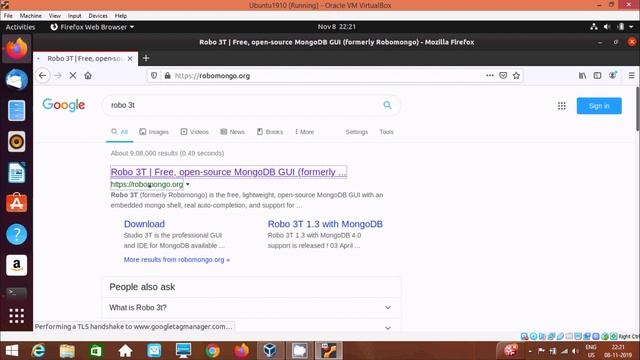
Task: Switch to Videos results tab
Action: pyautogui.click(x=195, y=132)
